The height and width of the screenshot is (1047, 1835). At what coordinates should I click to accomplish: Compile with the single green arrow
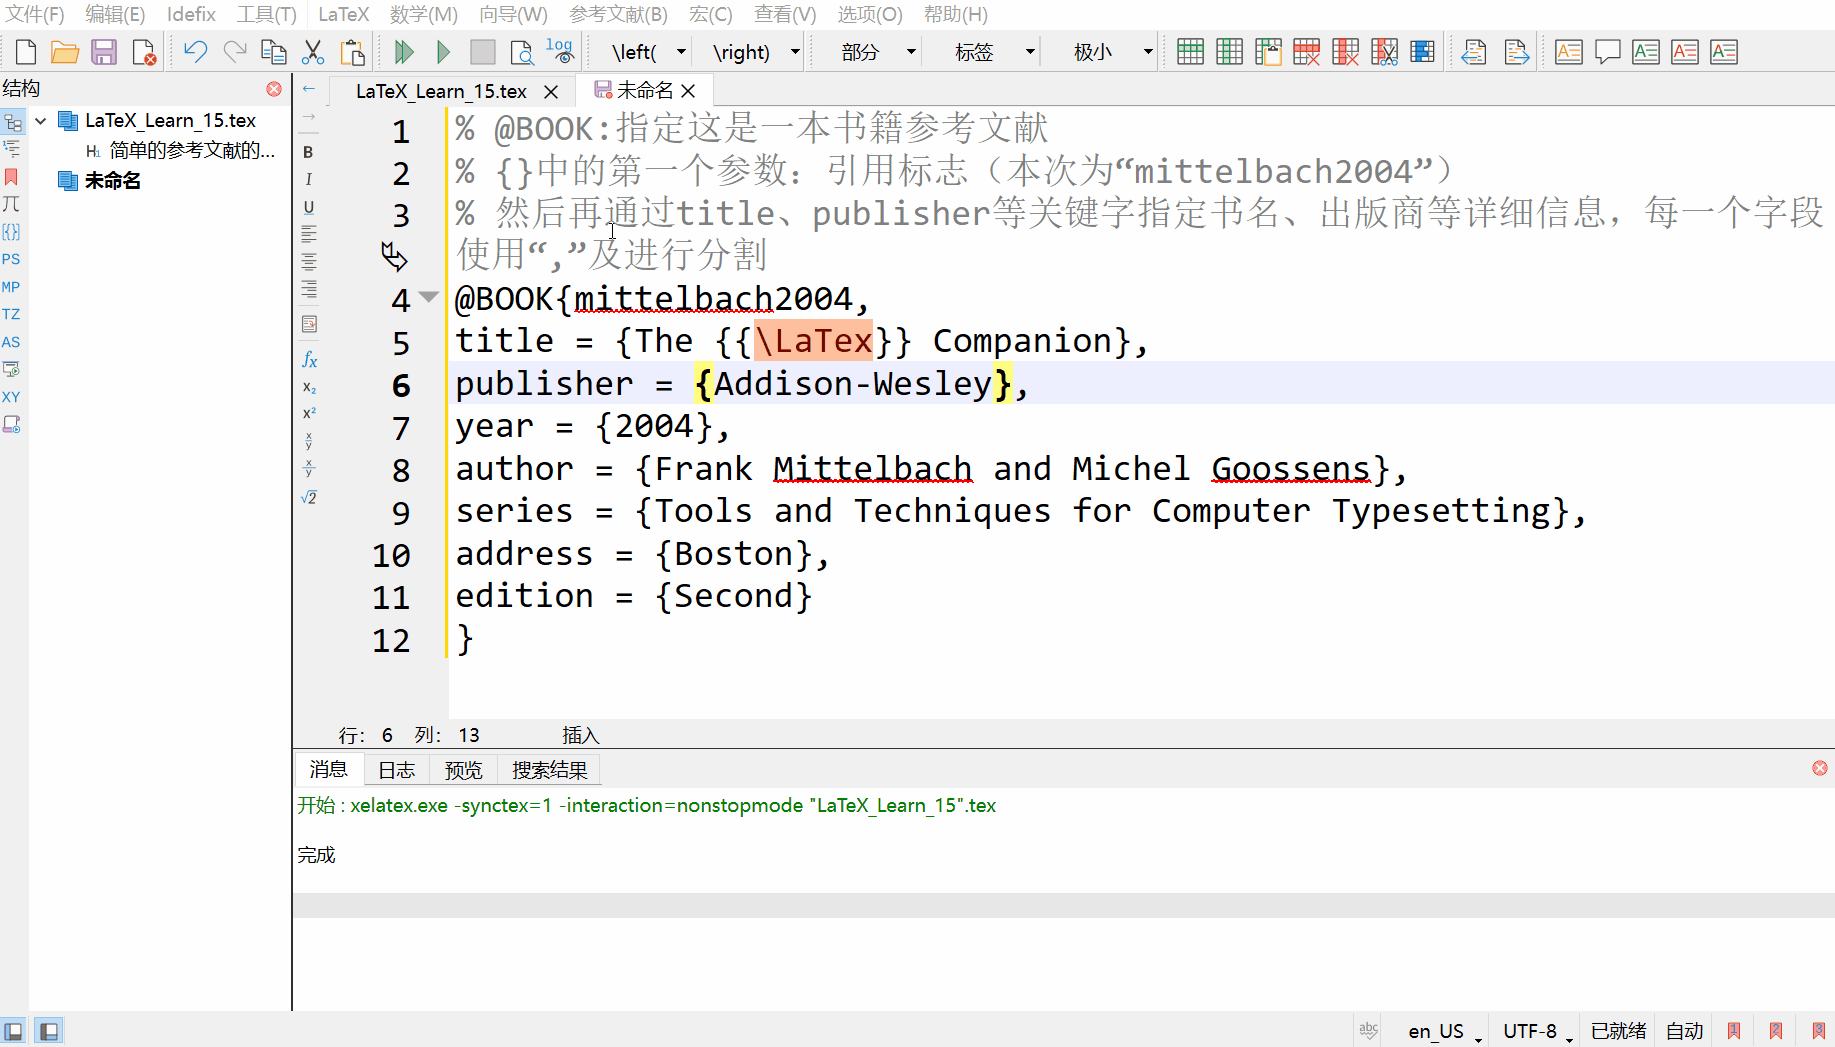tap(443, 52)
